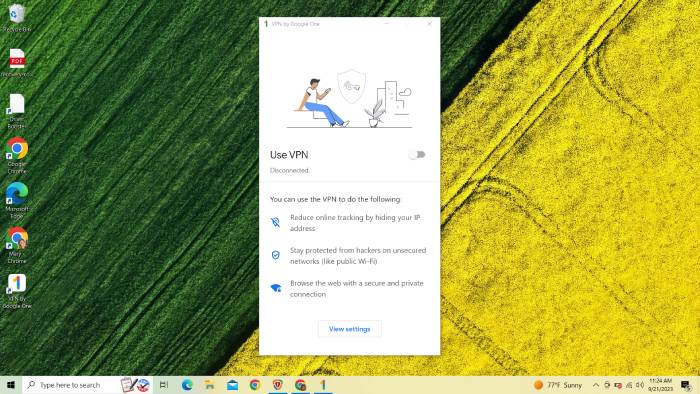Select the PDF file desktop icon
700x394 pixels.
point(17,62)
